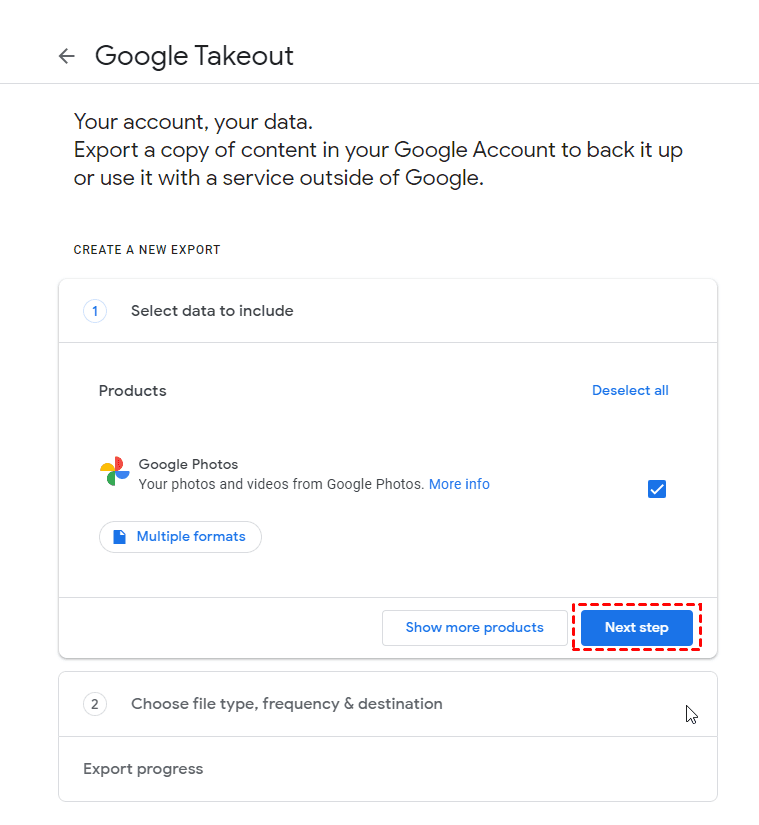This screenshot has height=825, width=759.
Task: Collapse the Select data to include section
Action: click(x=211, y=311)
